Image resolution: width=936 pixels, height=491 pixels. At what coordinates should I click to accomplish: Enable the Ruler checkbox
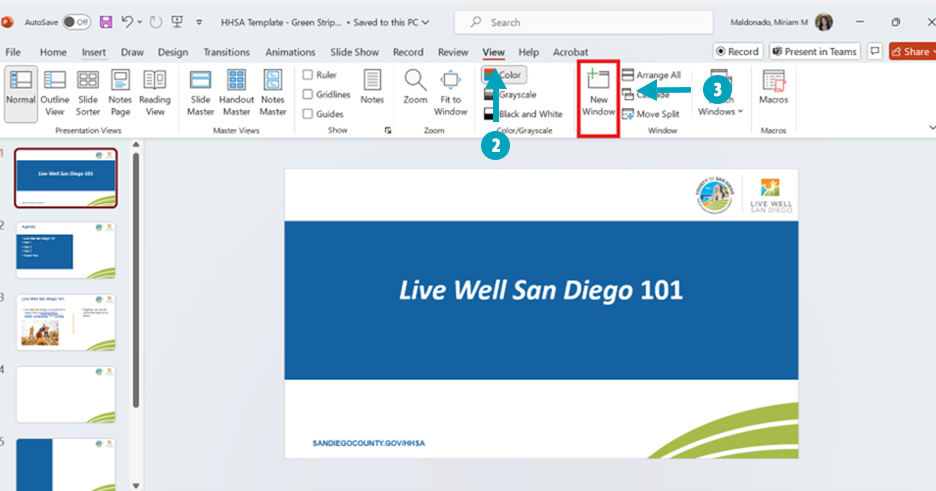(307, 75)
